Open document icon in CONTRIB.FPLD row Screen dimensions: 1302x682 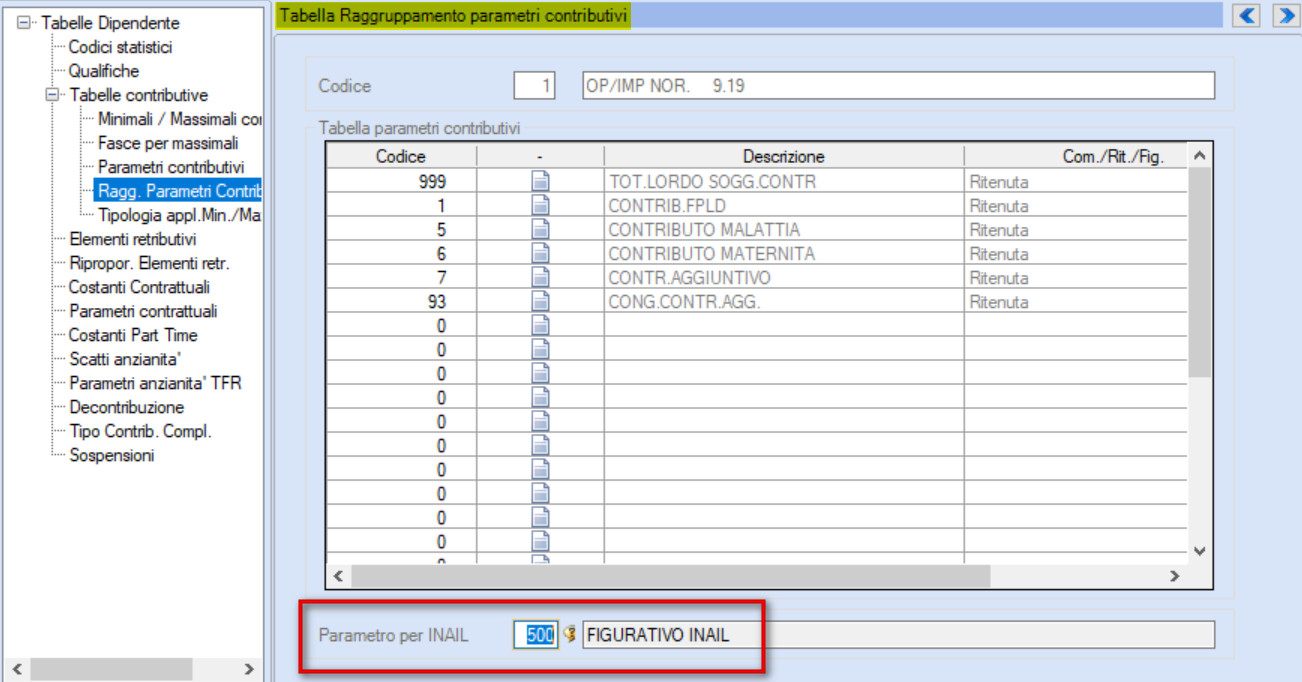click(540, 206)
